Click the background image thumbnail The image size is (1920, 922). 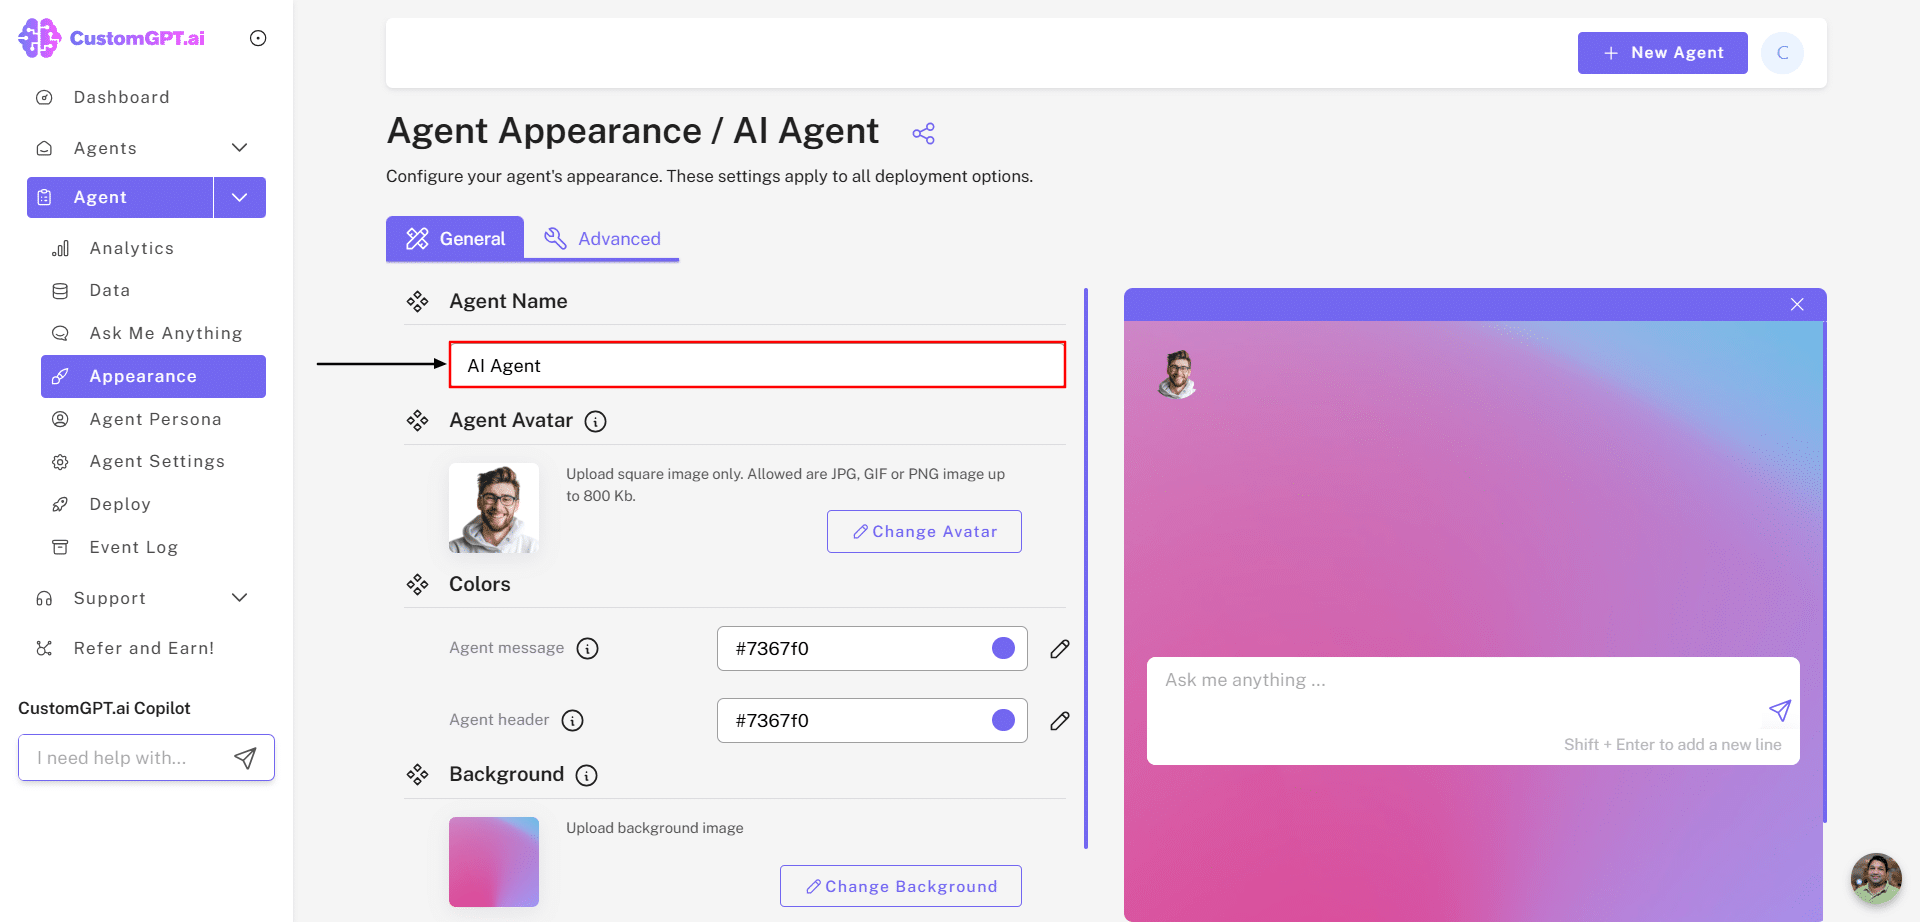coord(494,861)
